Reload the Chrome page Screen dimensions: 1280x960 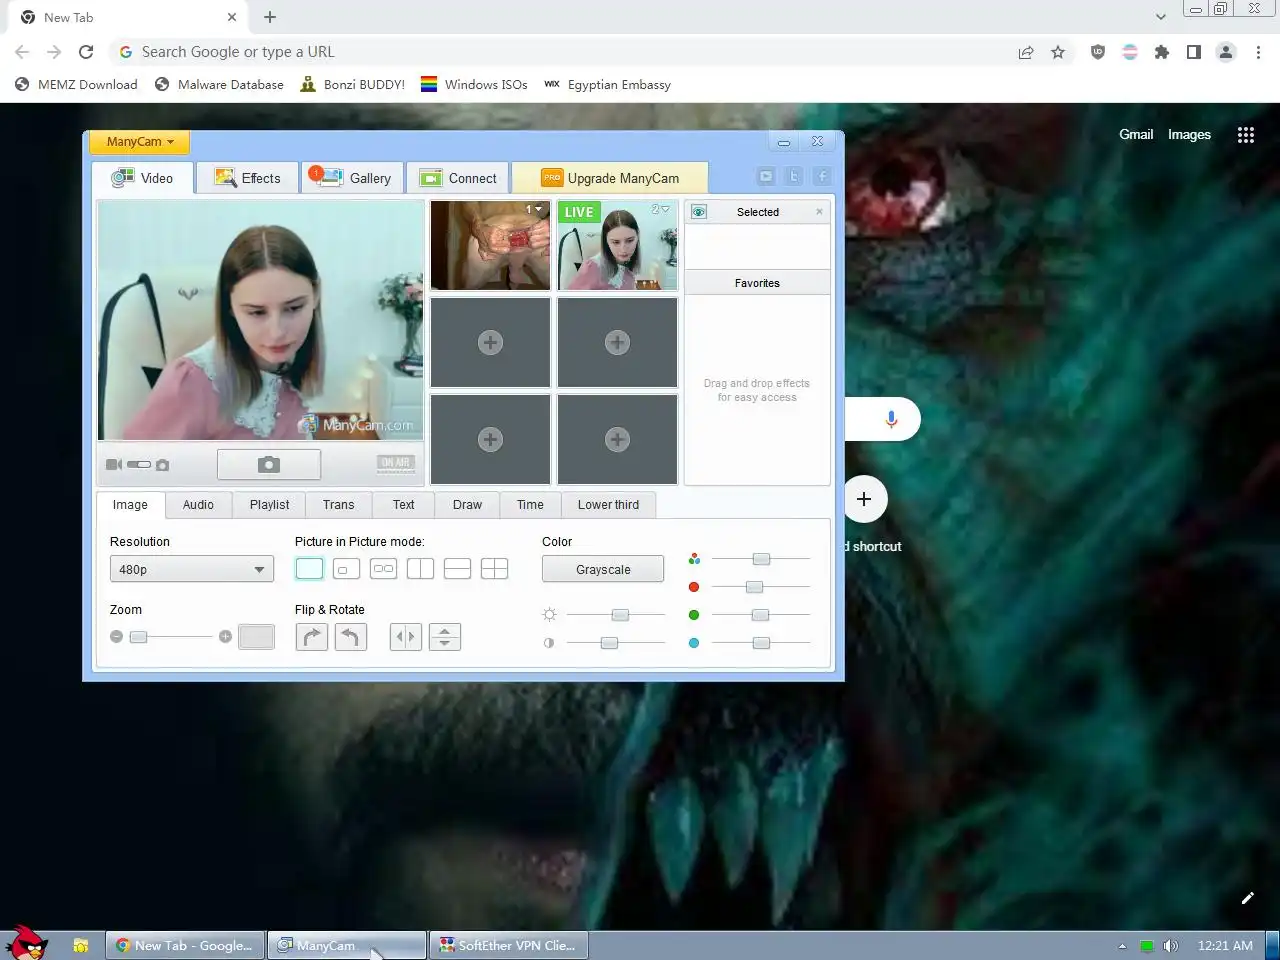point(86,52)
